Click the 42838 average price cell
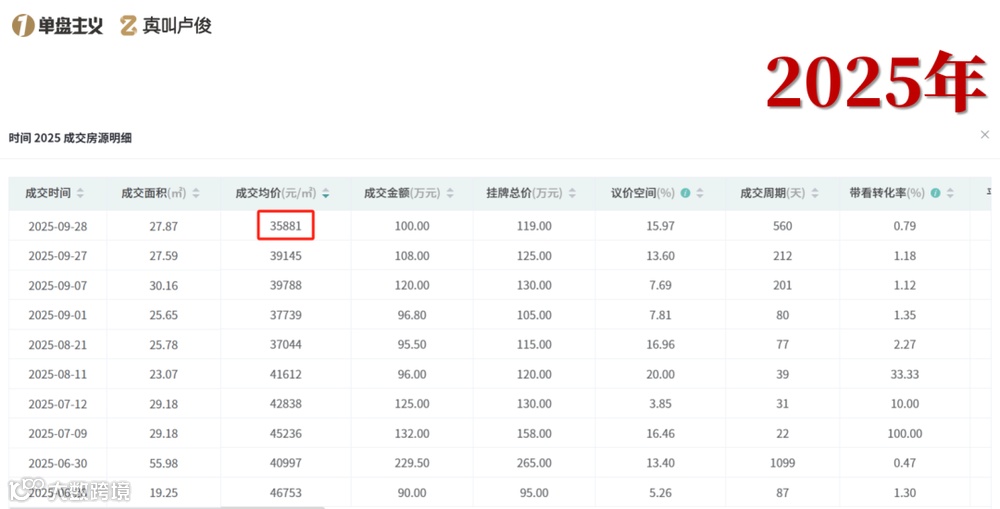This screenshot has width=1000, height=509. click(x=286, y=404)
